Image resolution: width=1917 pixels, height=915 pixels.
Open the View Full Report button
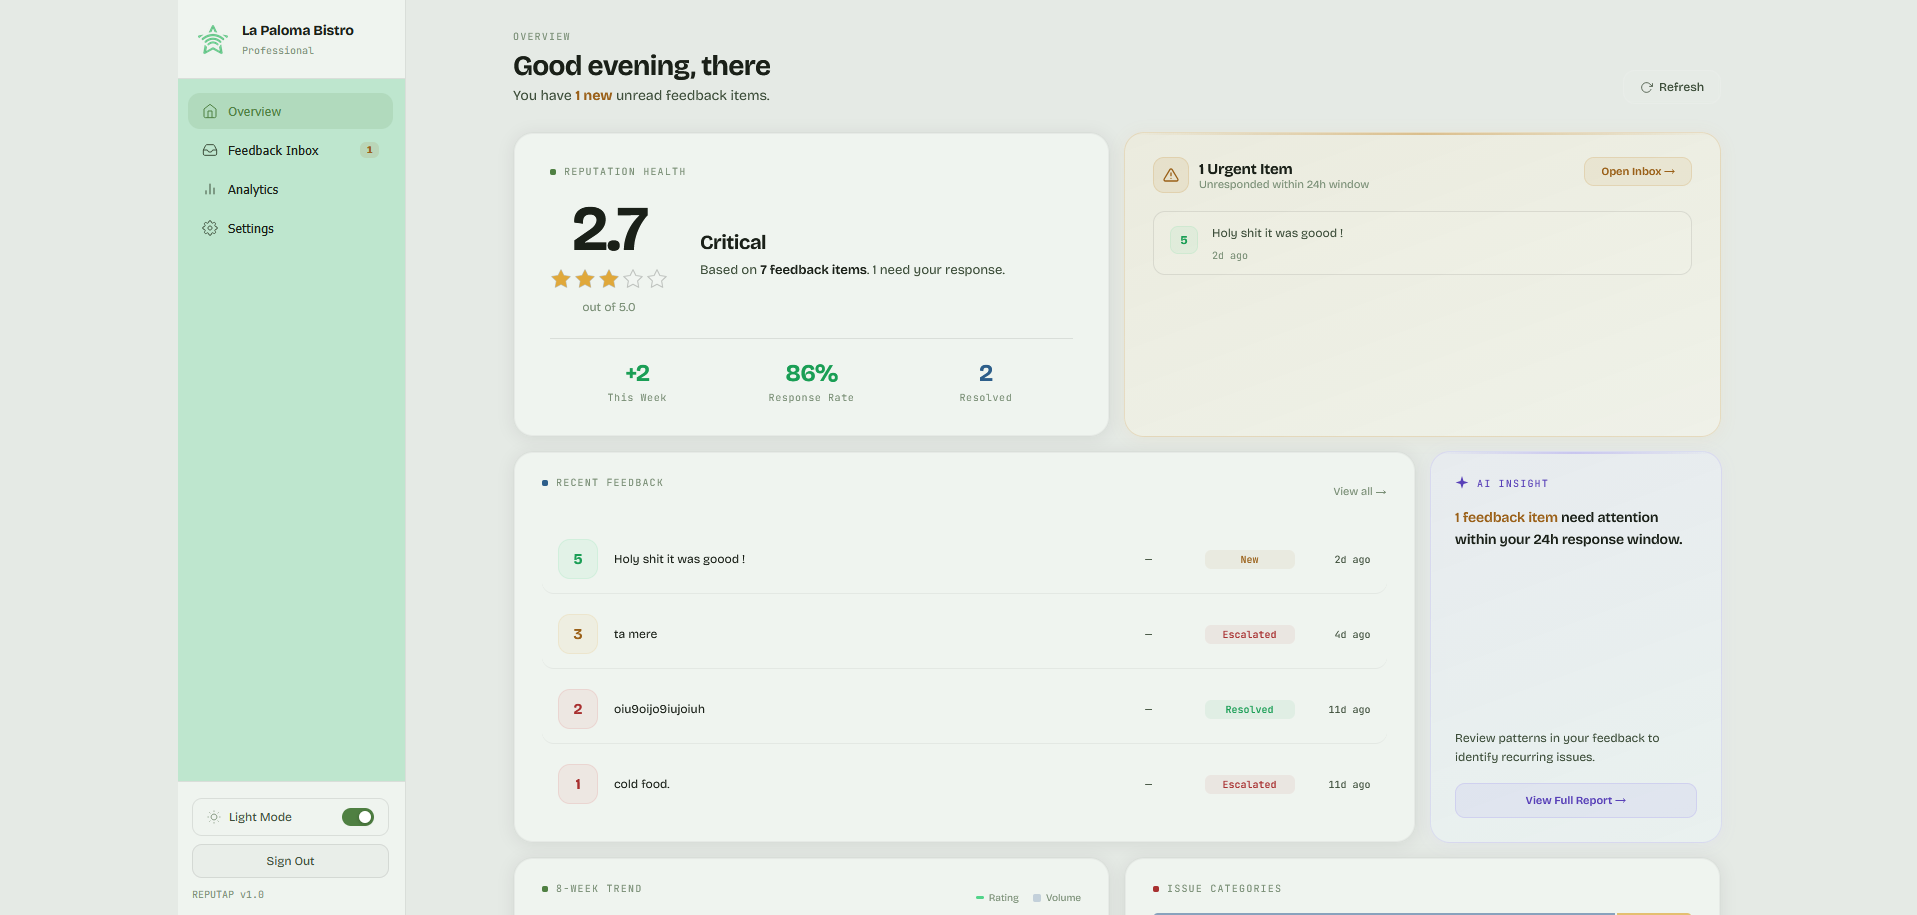(1575, 800)
